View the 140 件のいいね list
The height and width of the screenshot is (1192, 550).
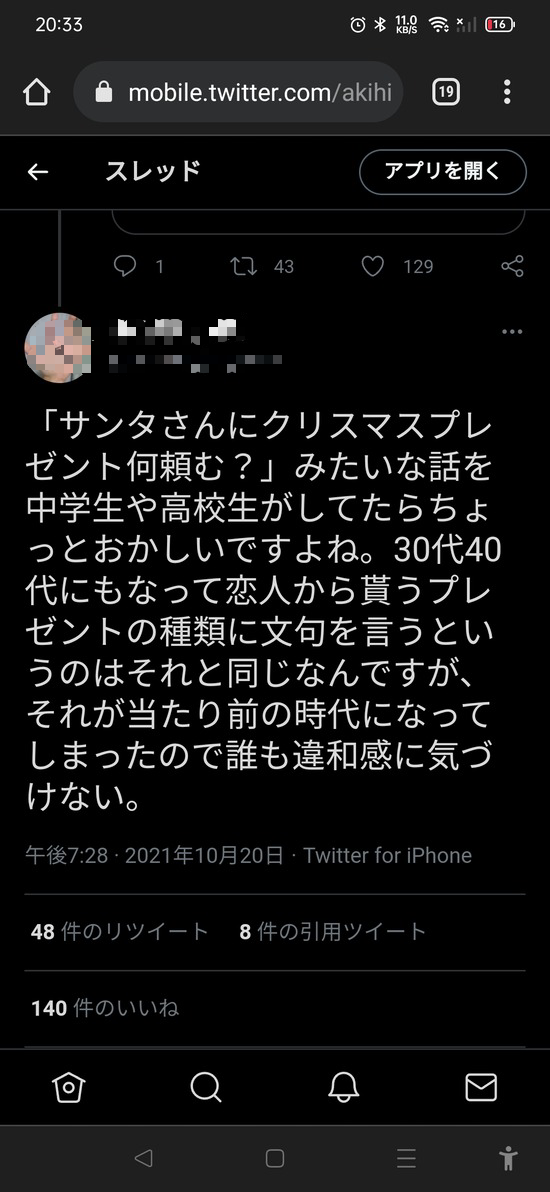(105, 1009)
